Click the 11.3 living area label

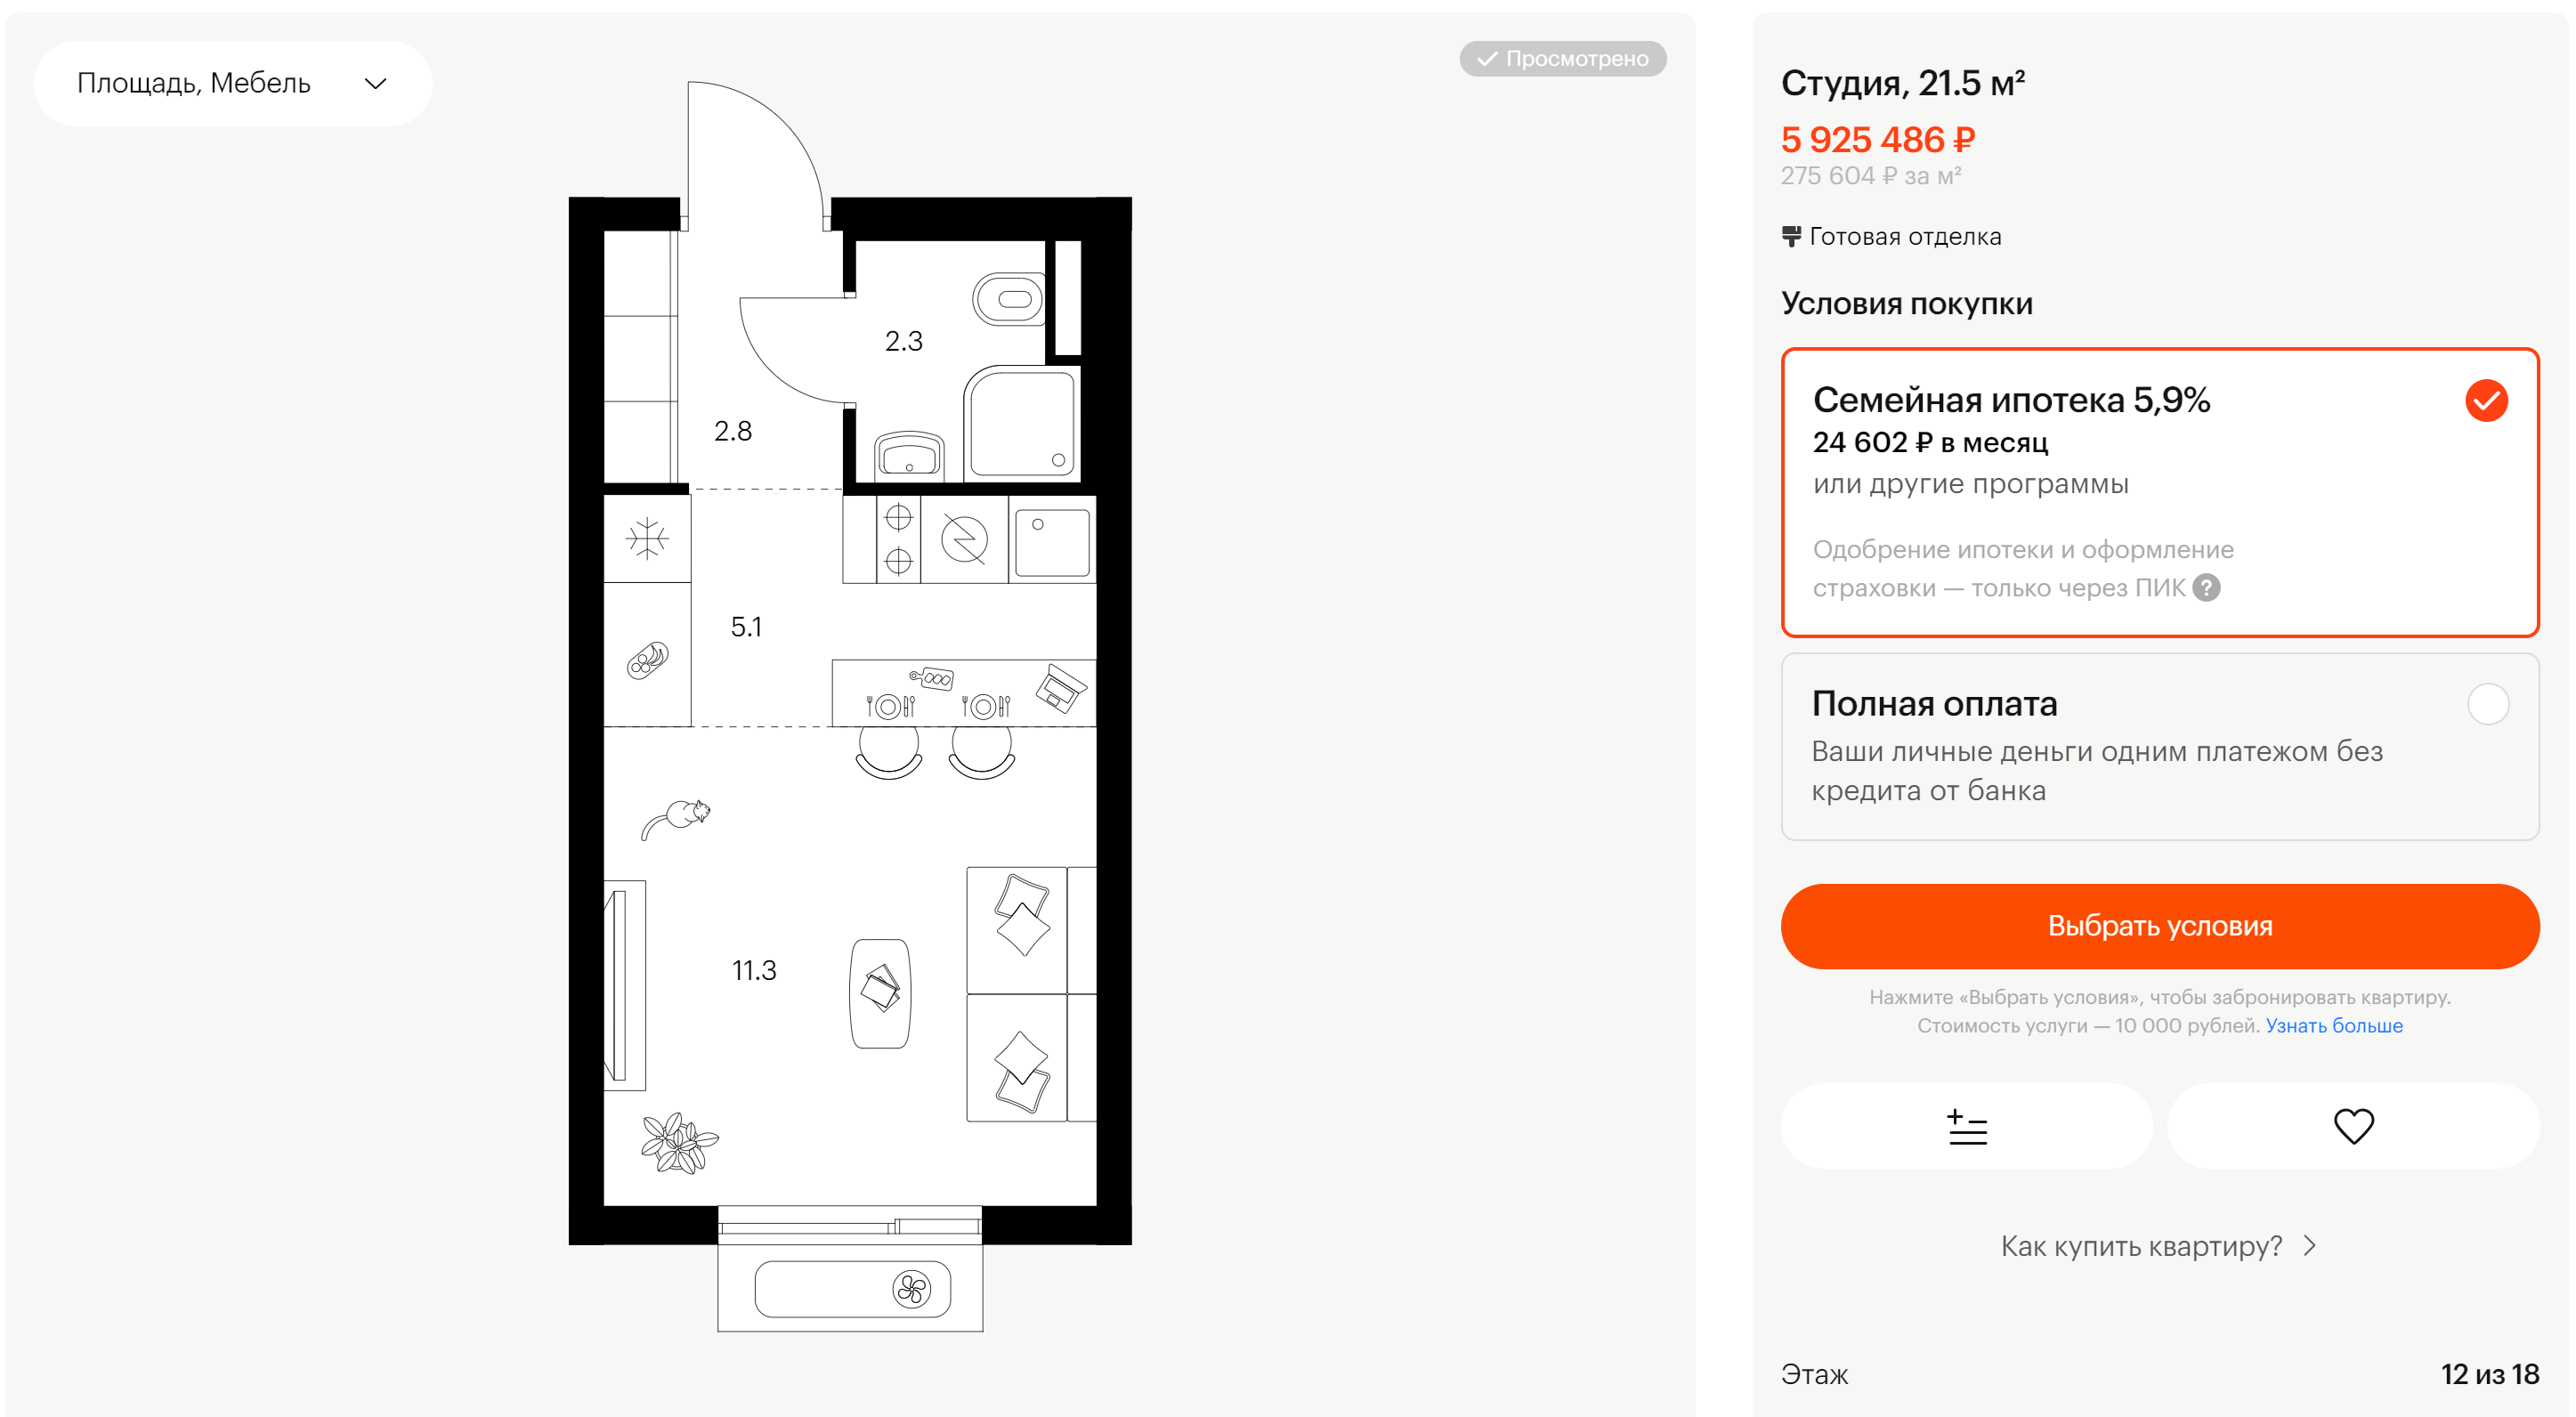coord(754,971)
